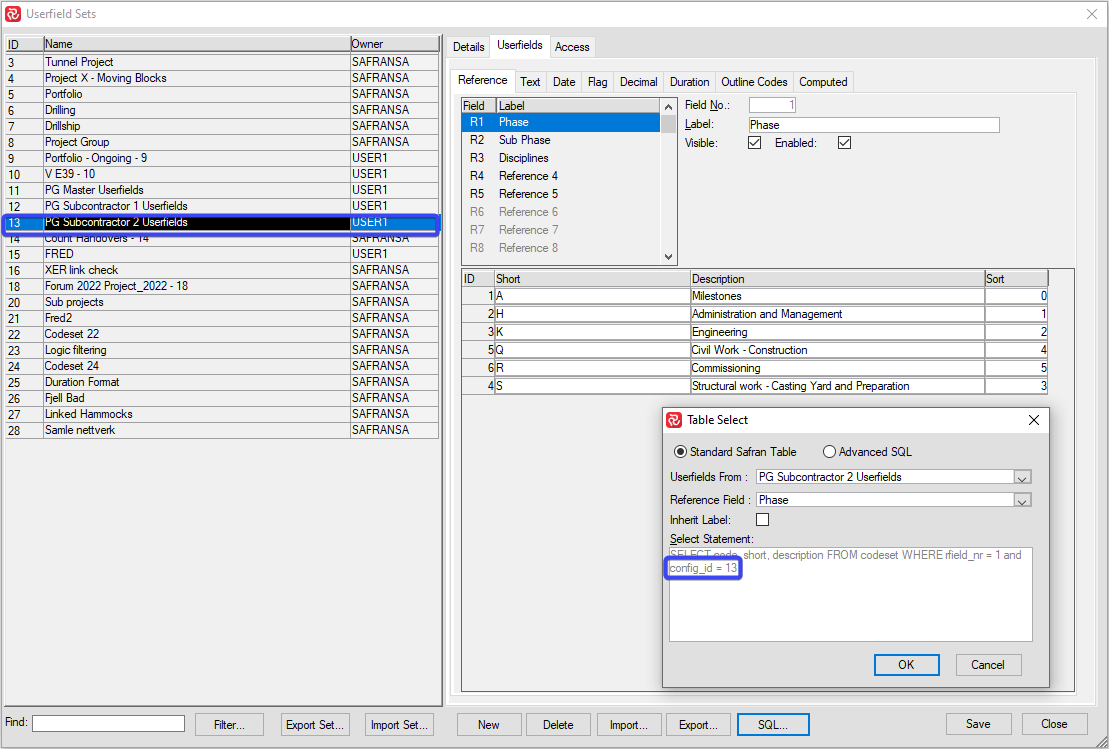
Task: Click the Import... button
Action: [629, 724]
